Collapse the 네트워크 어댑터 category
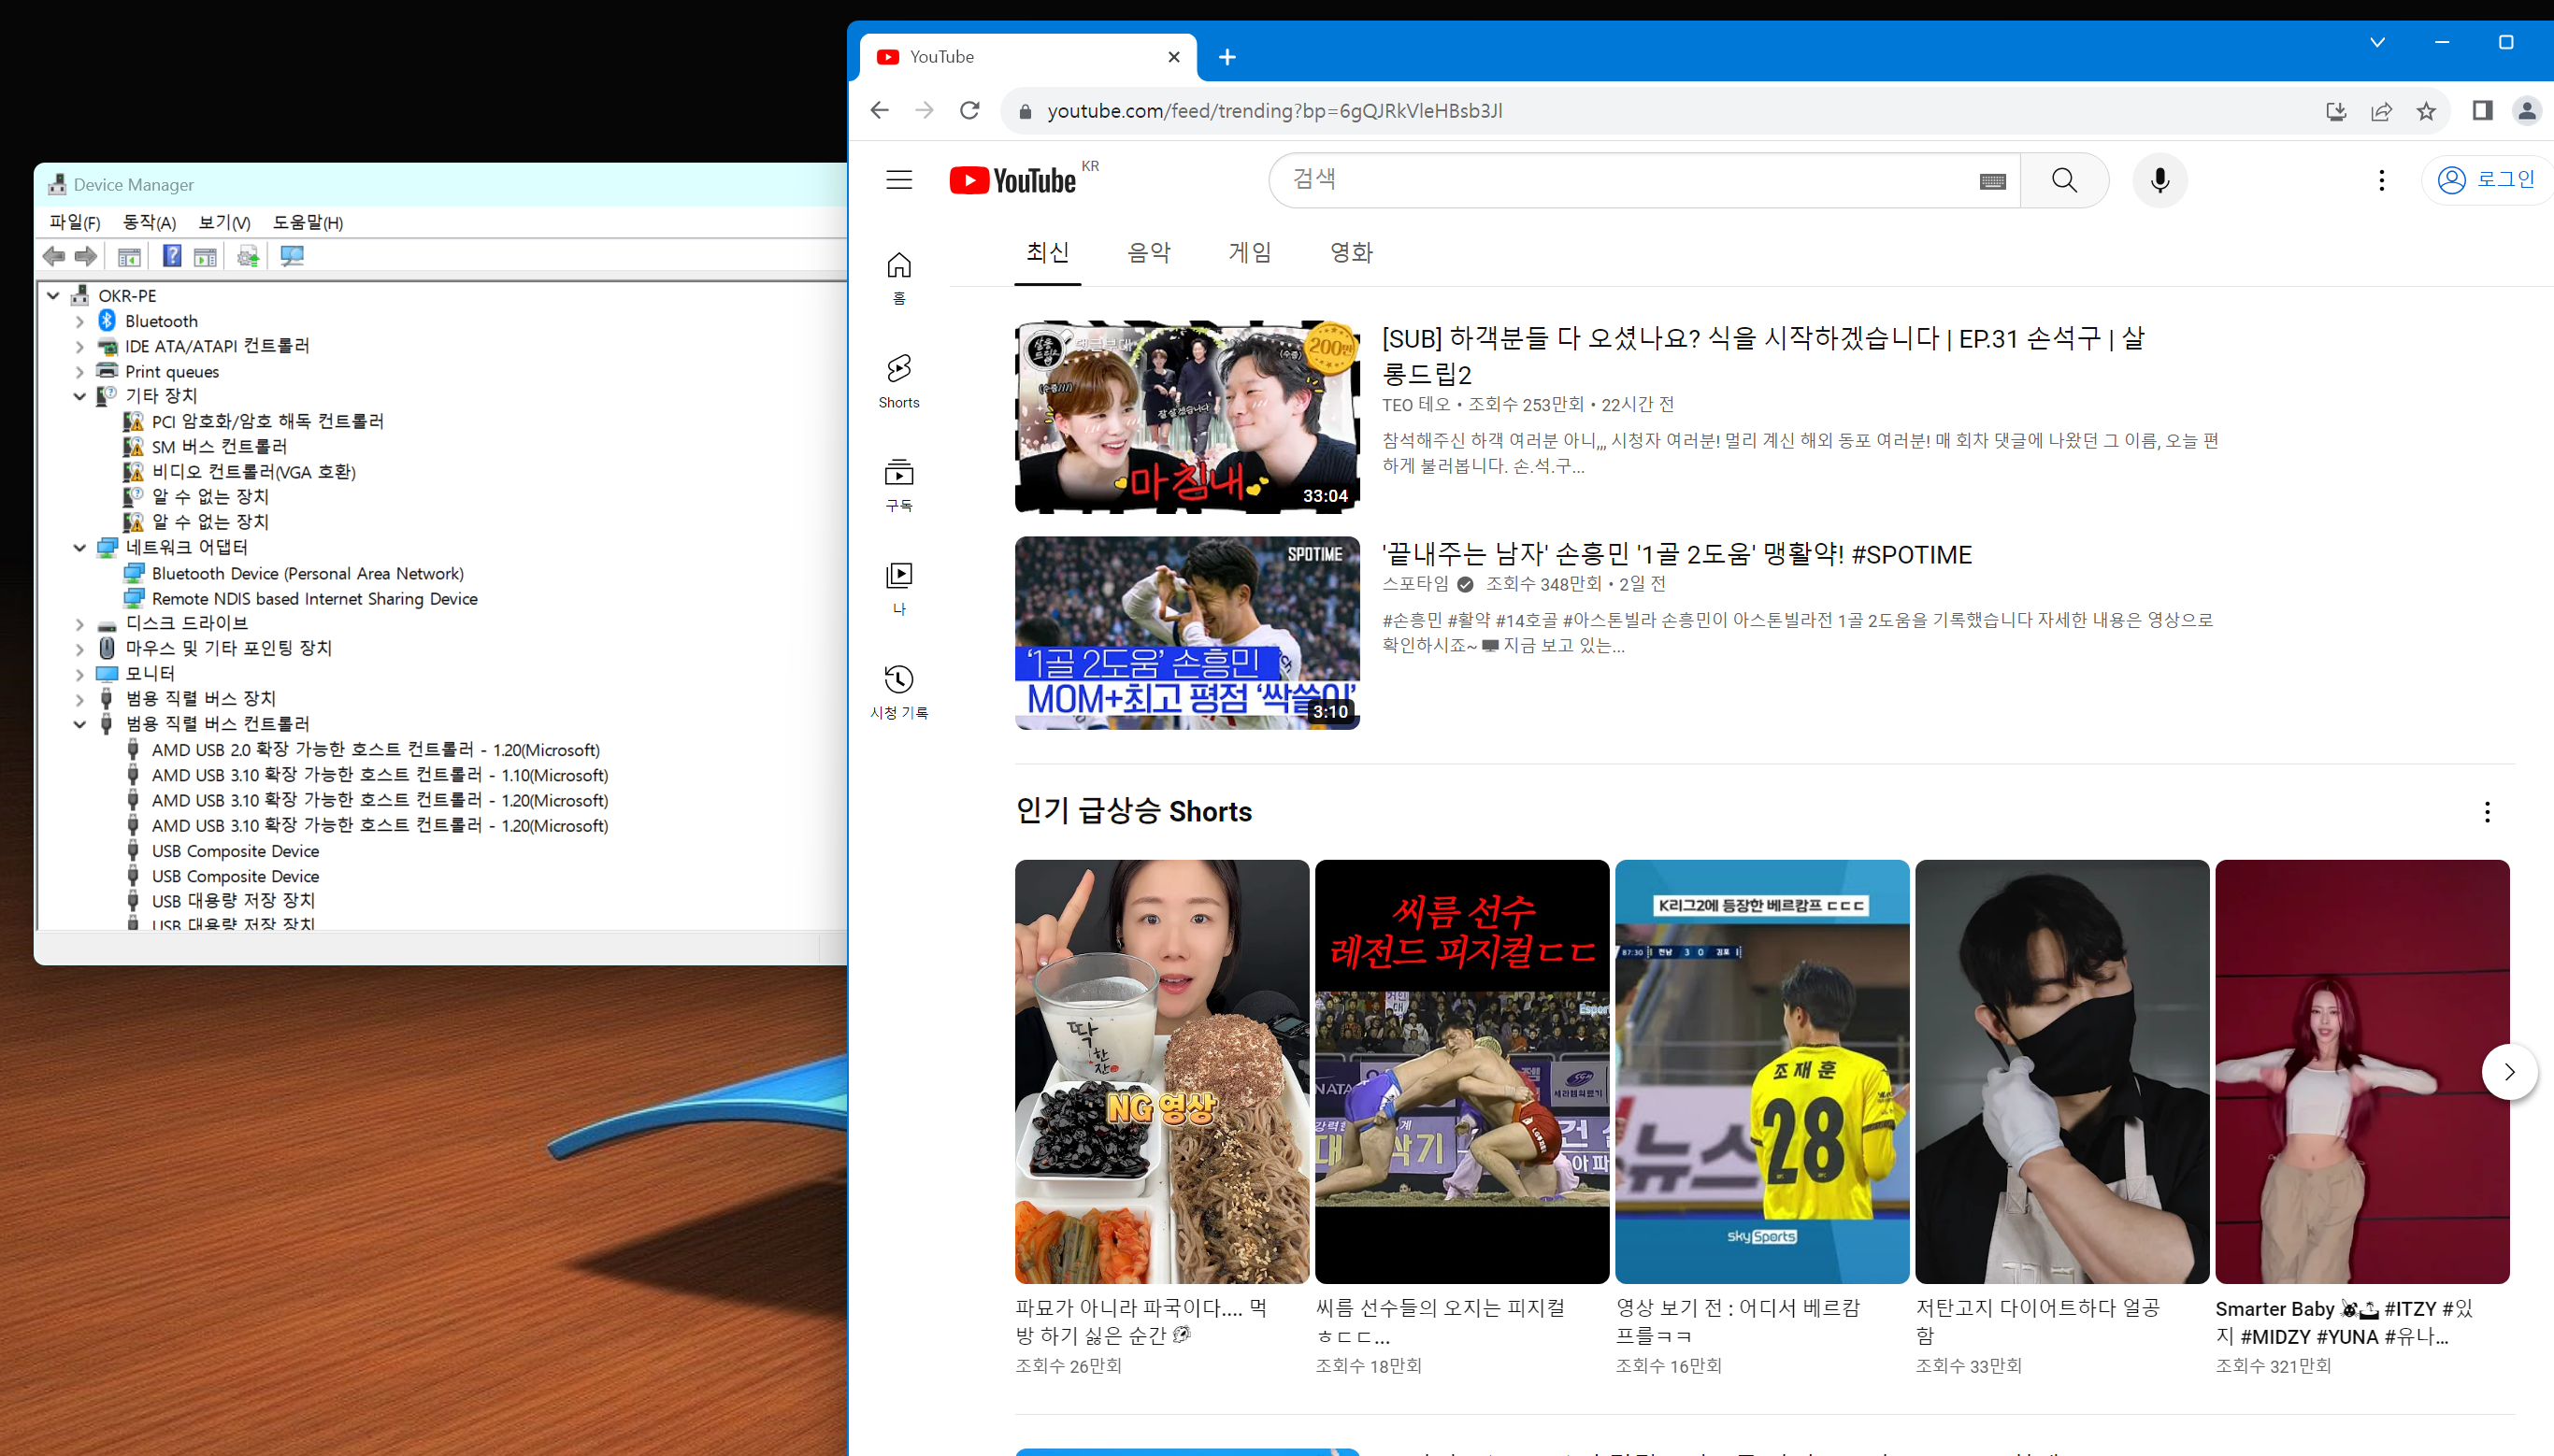The image size is (2554, 1456). click(x=80, y=548)
